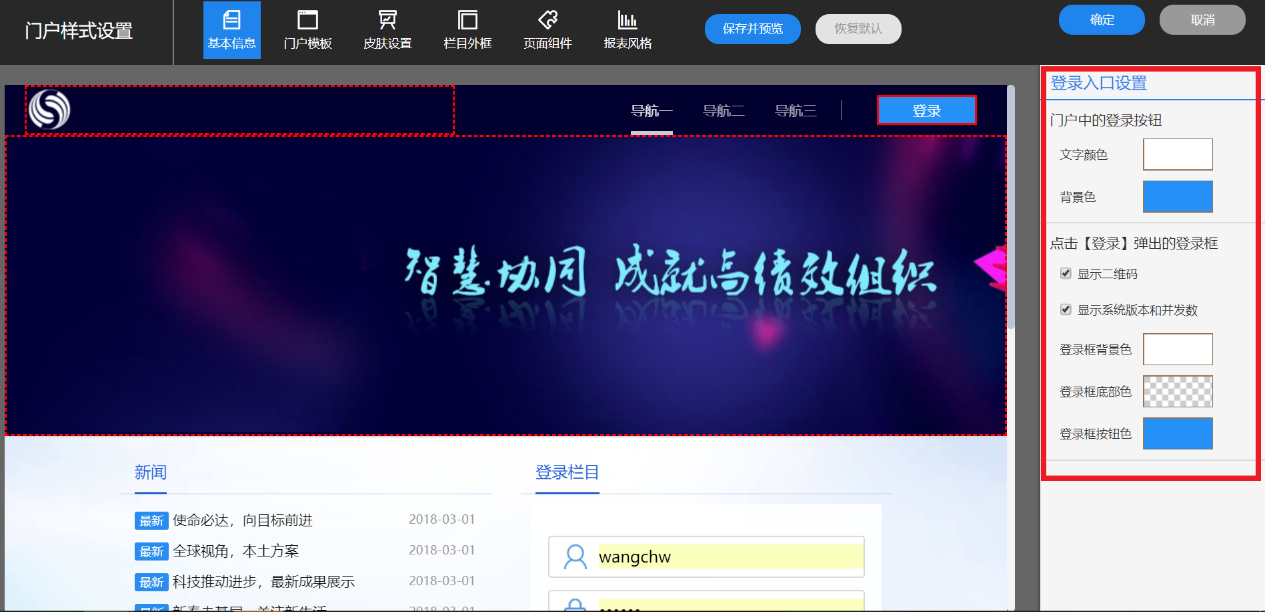
Task: Open the 背景色 blue color swatch
Action: tap(1177, 196)
